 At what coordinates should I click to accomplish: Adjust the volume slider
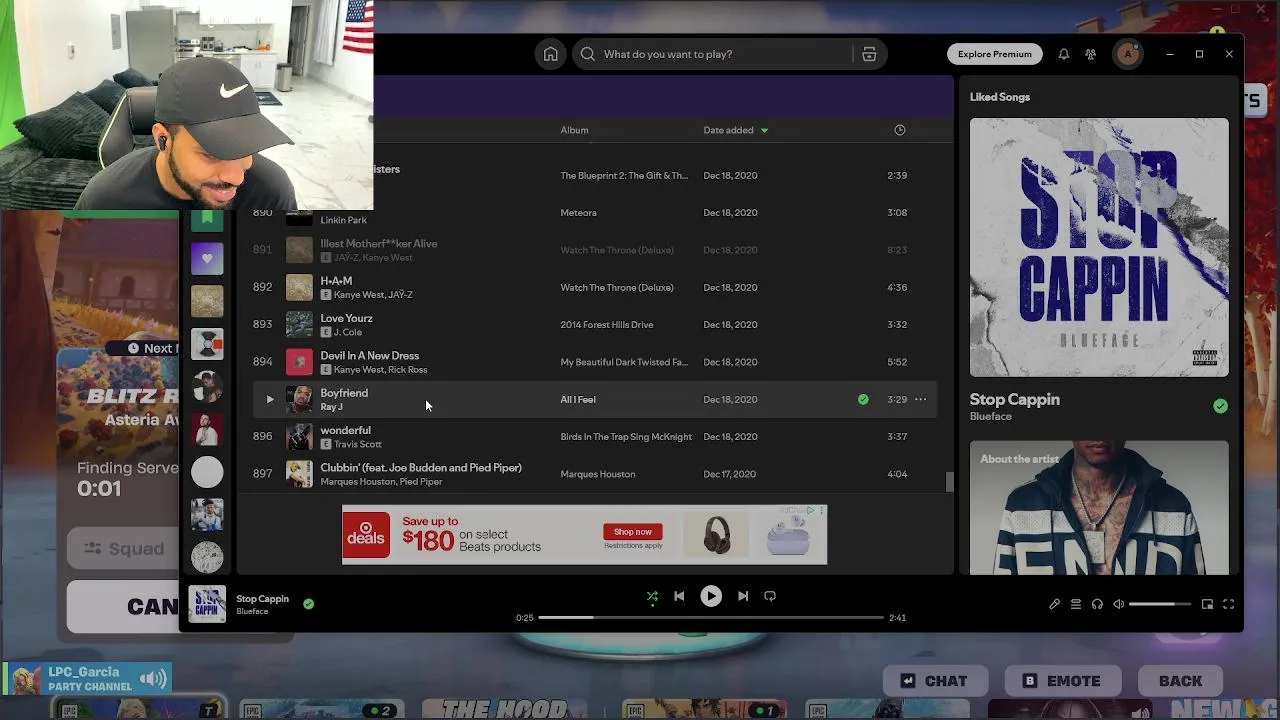pyautogui.click(x=1160, y=604)
